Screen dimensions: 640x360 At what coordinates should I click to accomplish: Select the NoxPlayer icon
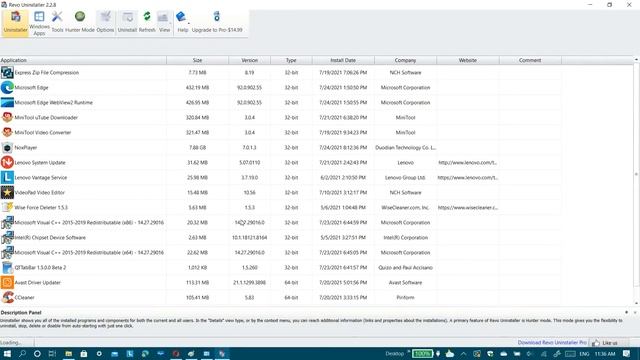pos(7,147)
